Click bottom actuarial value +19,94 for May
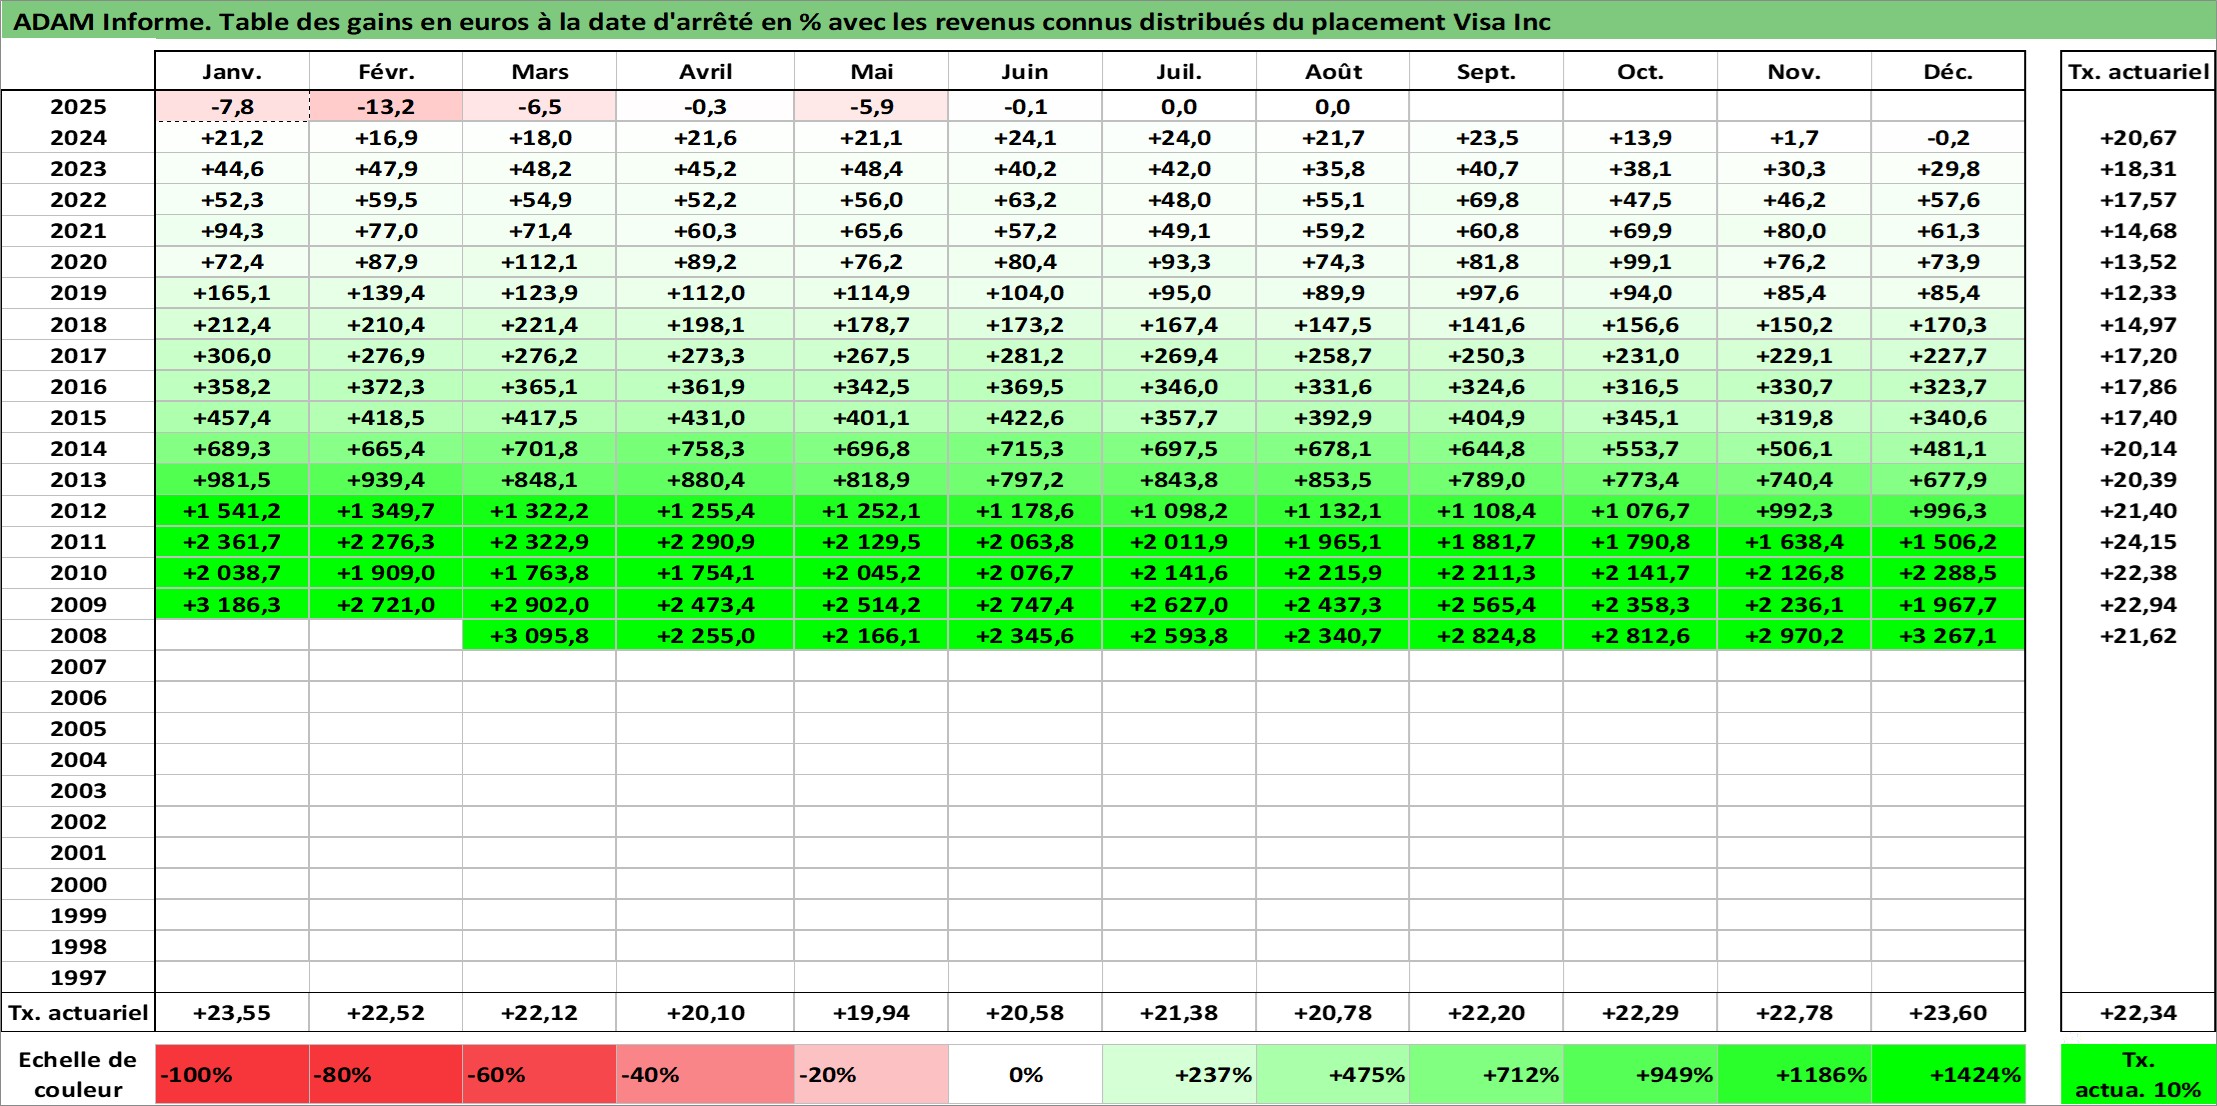The width and height of the screenshot is (2217, 1106). click(x=871, y=1013)
